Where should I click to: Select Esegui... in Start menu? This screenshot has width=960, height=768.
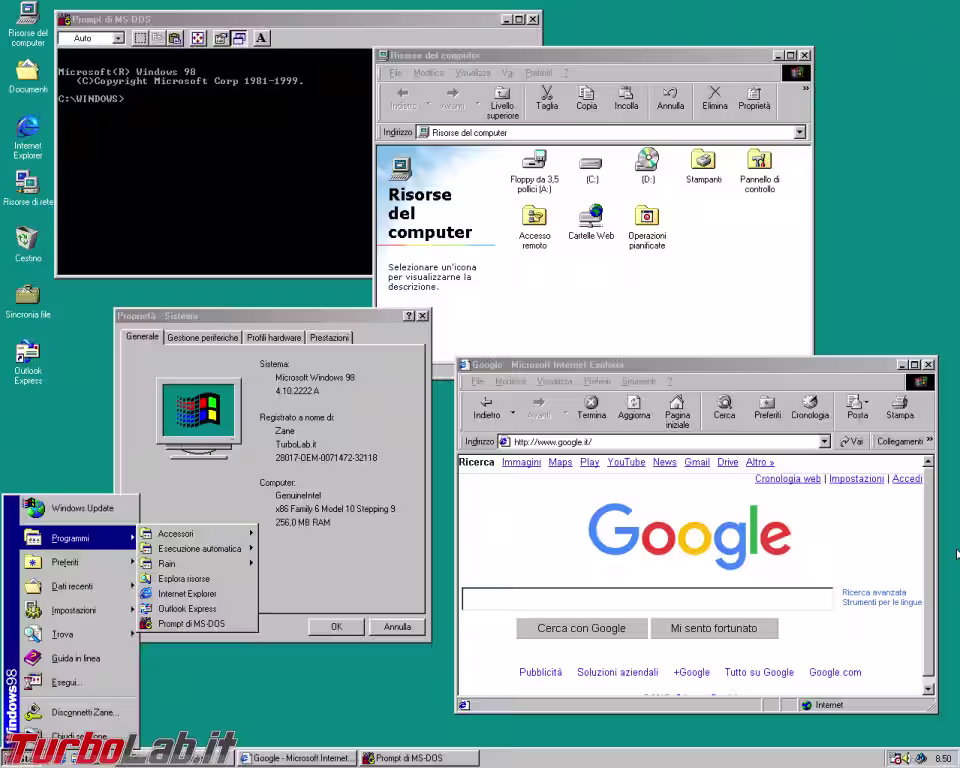click(x=79, y=682)
